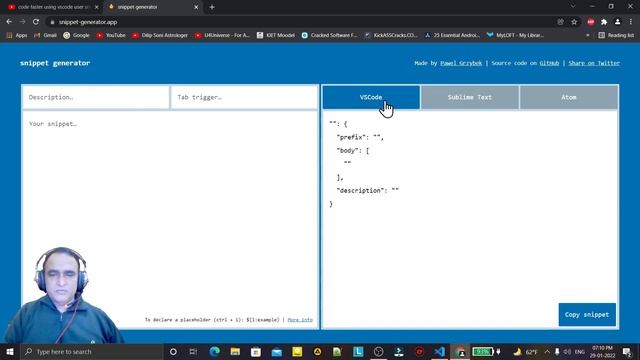
Task: Click the Type here to search box
Action: pos(92,351)
